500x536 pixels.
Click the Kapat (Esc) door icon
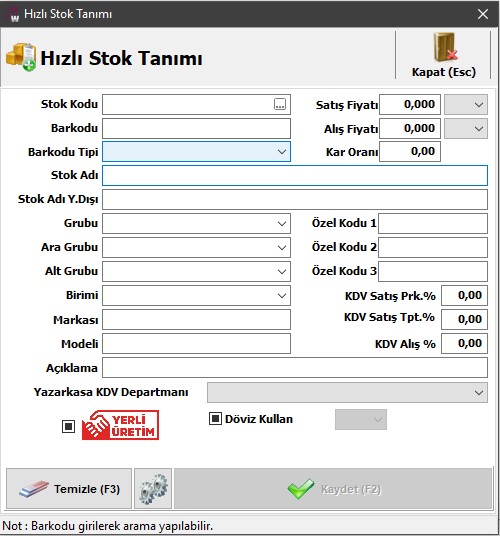pos(445,47)
